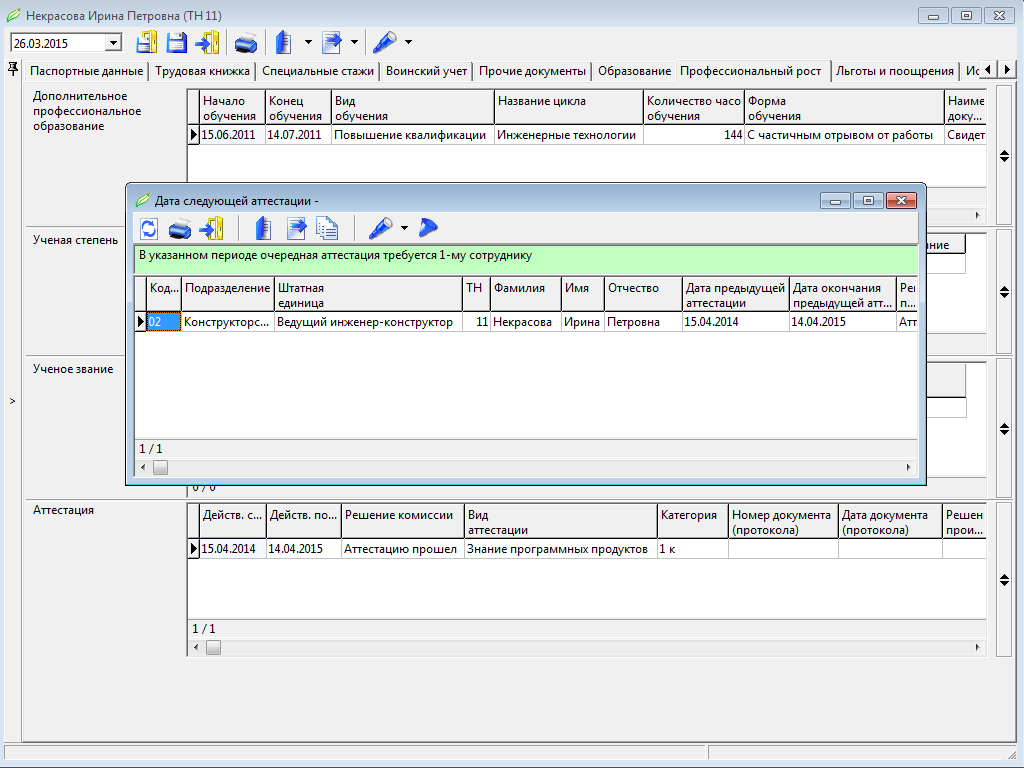This screenshot has height=768, width=1024.
Task: Click exit door icon in main toolbar
Action: (208, 42)
